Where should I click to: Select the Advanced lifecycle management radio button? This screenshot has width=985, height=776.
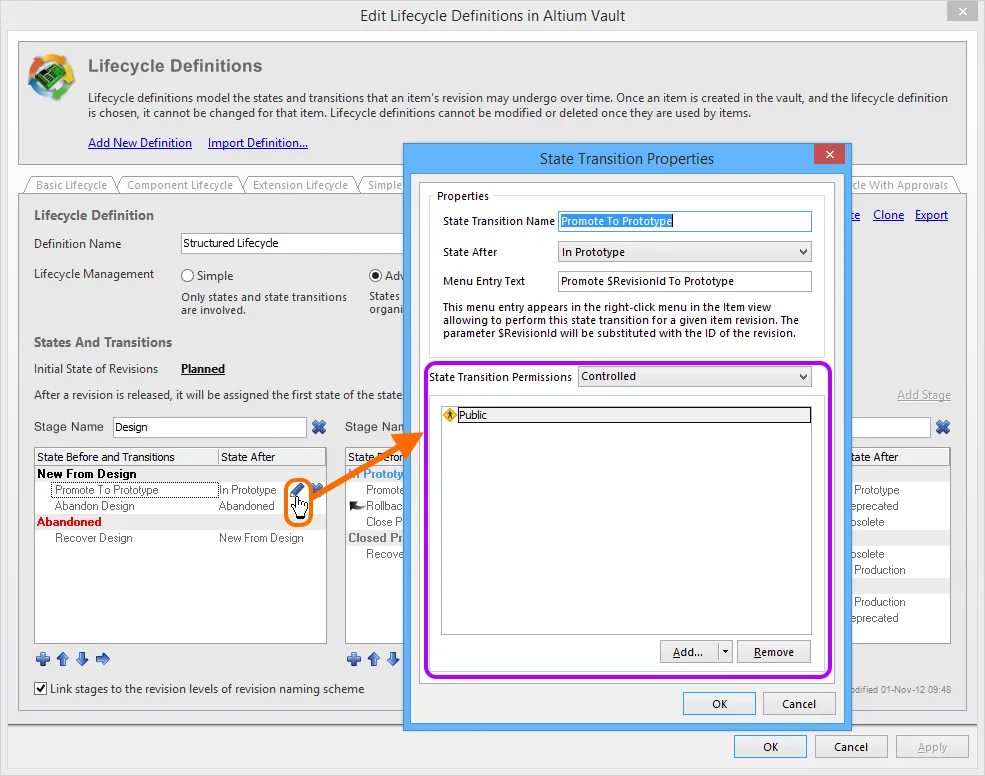coord(376,276)
